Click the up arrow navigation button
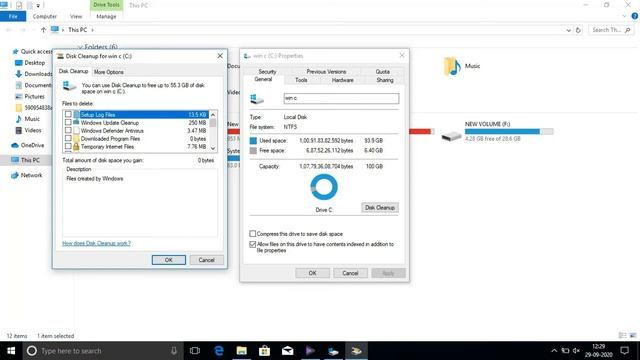The height and width of the screenshot is (360, 640). [x=43, y=30]
